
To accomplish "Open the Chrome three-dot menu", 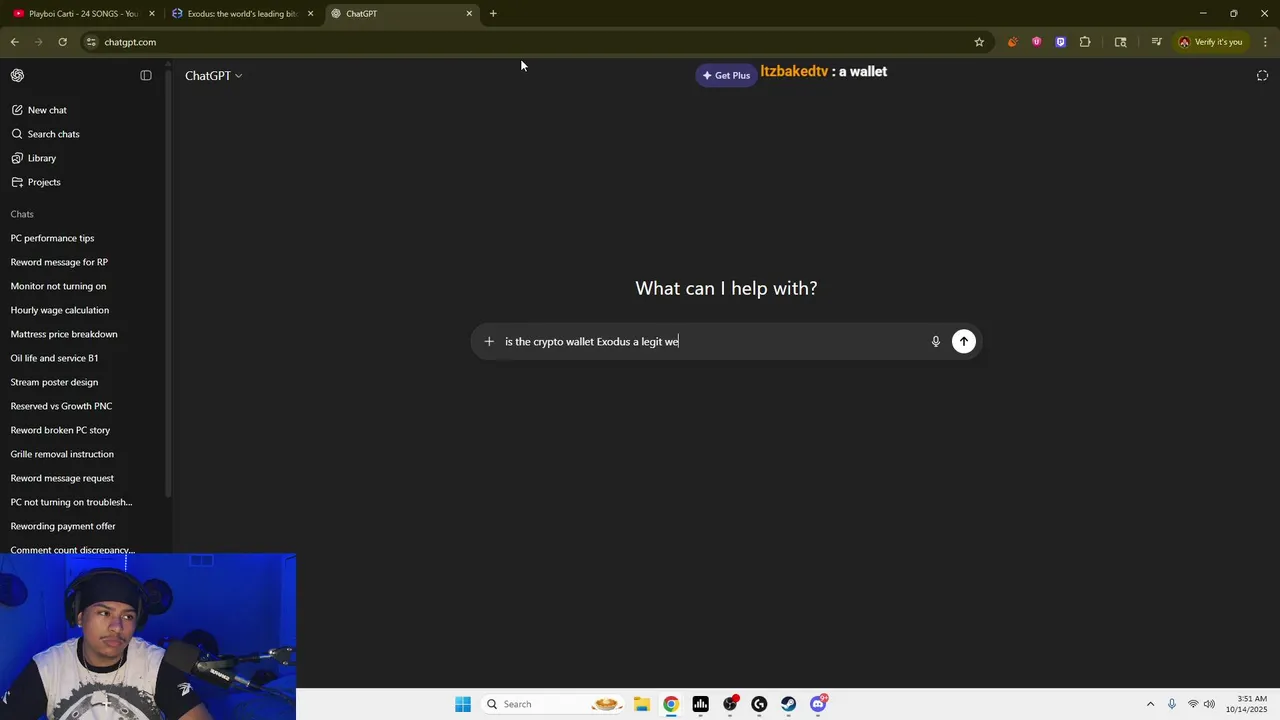I will (x=1265, y=42).
